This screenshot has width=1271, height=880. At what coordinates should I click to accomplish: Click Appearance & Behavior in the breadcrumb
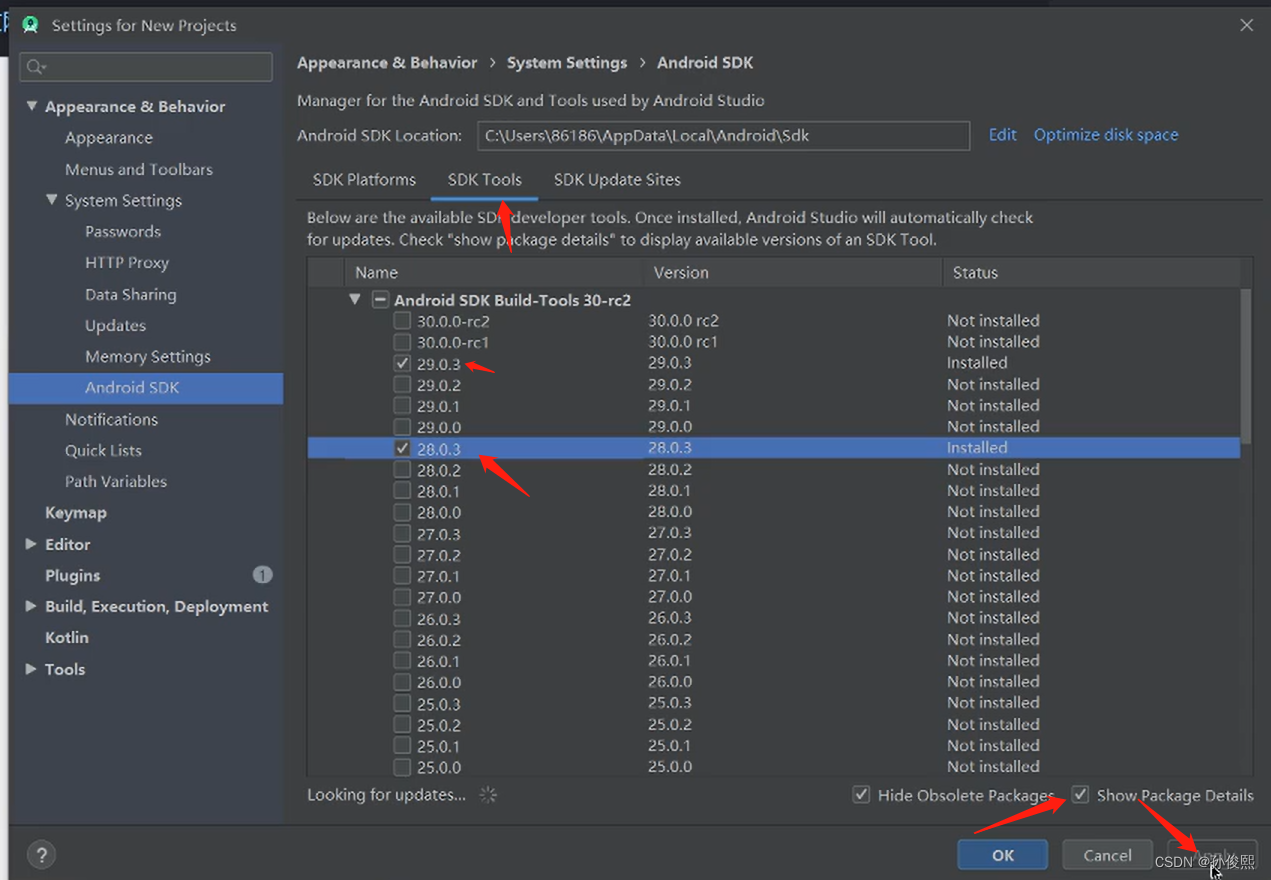coord(387,62)
